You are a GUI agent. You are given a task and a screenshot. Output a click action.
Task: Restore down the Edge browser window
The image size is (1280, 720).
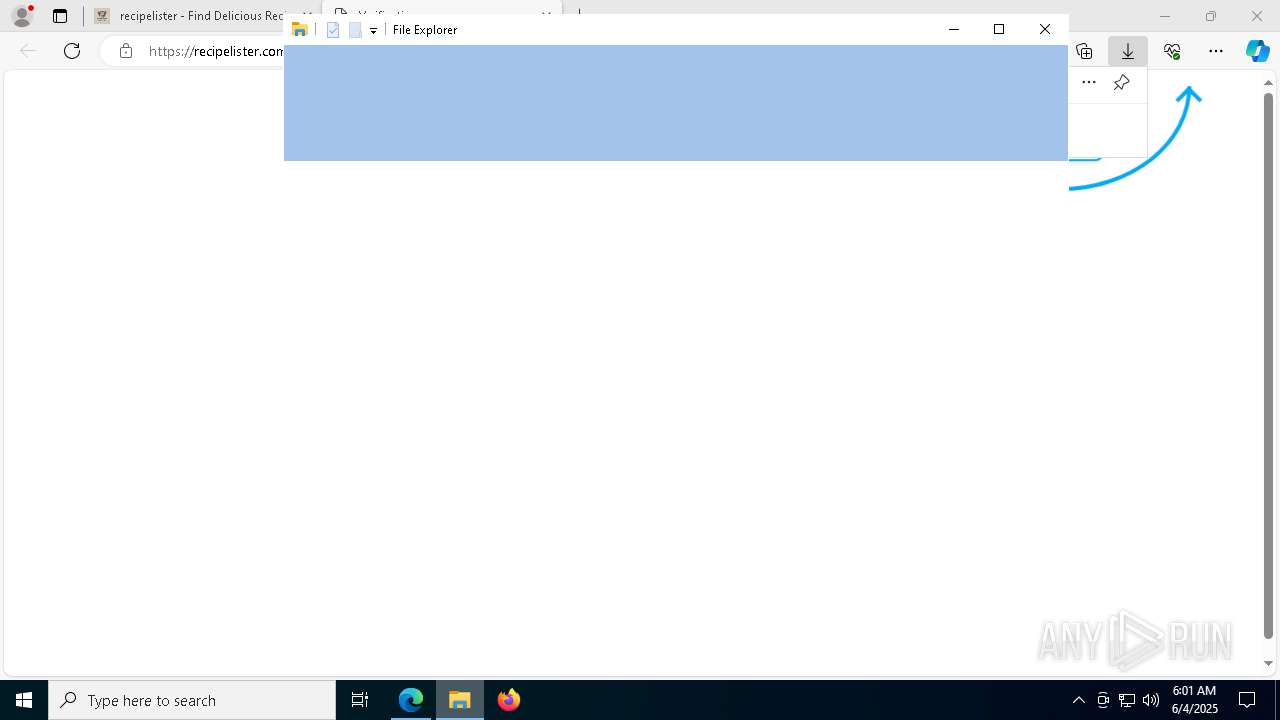[x=1211, y=16]
